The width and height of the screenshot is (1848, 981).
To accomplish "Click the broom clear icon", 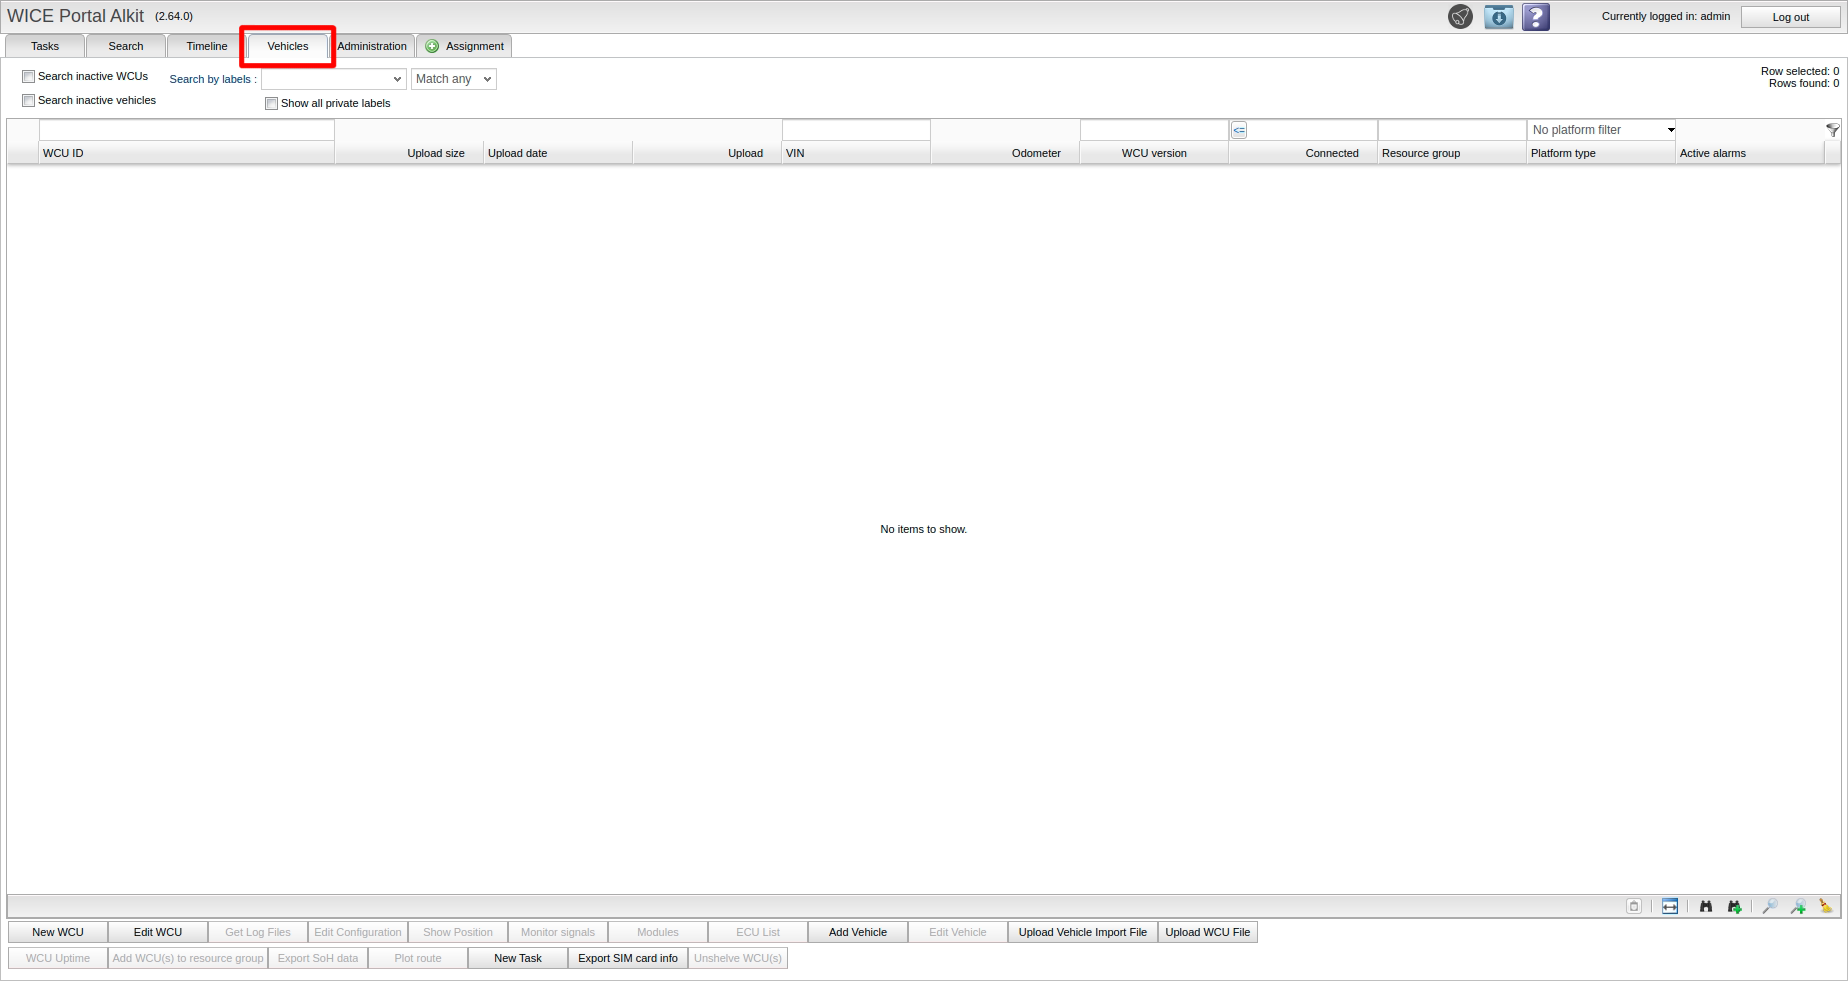I will tap(1825, 906).
